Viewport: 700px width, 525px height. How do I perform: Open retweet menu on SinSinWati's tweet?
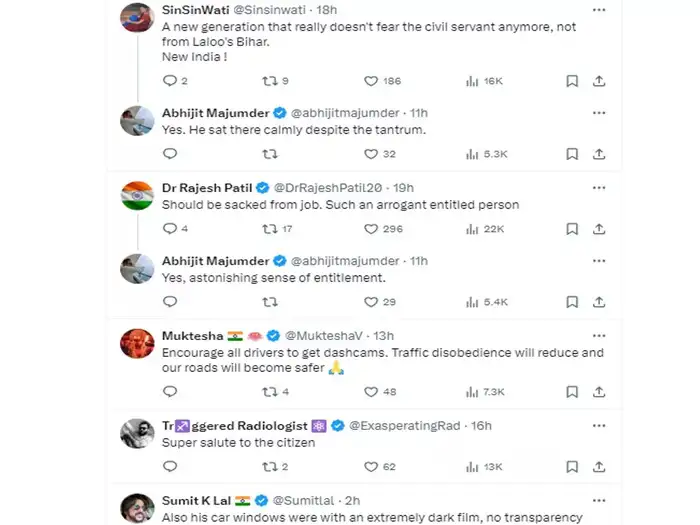[270, 81]
